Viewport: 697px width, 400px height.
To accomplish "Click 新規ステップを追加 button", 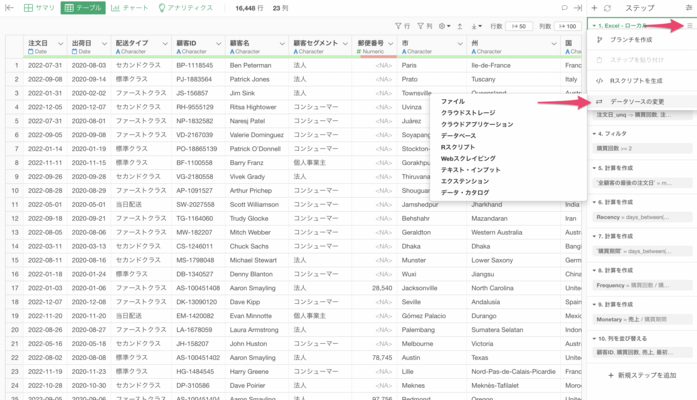I will pyautogui.click(x=642, y=375).
